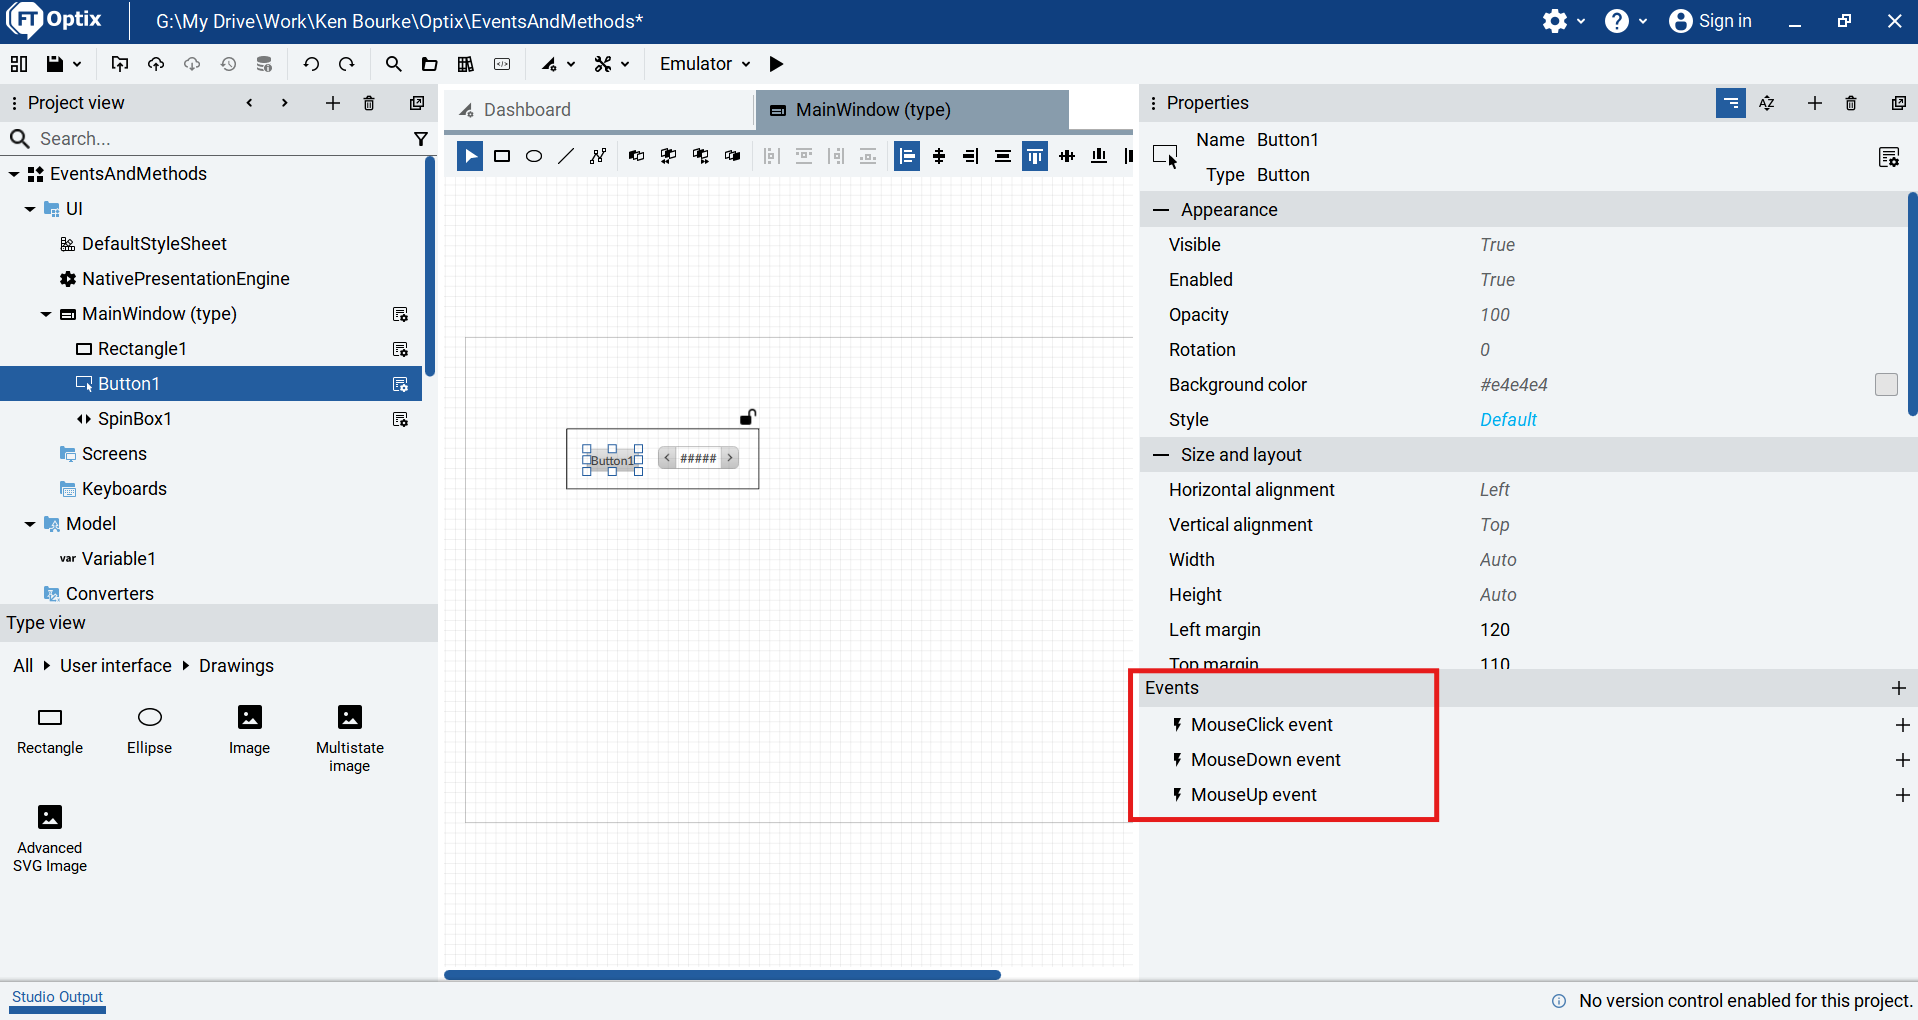Image resolution: width=1918 pixels, height=1020 pixels.
Task: Click the Default style link
Action: point(1508,420)
